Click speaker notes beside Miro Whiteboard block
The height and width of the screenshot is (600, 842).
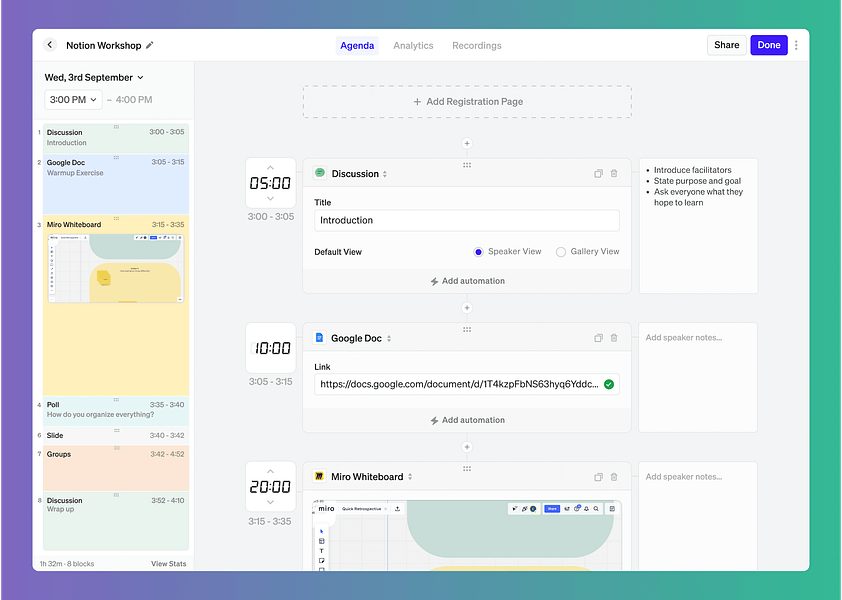pyautogui.click(x=698, y=516)
